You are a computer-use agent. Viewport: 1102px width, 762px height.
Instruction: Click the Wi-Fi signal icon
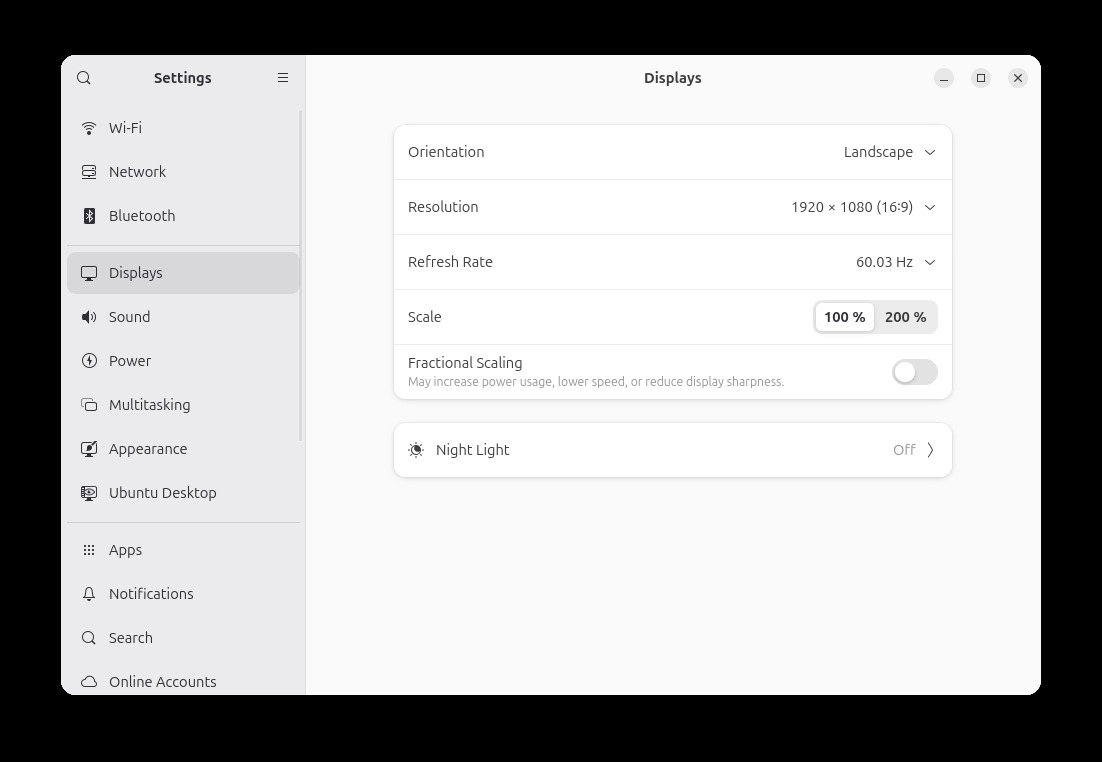[x=89, y=128]
